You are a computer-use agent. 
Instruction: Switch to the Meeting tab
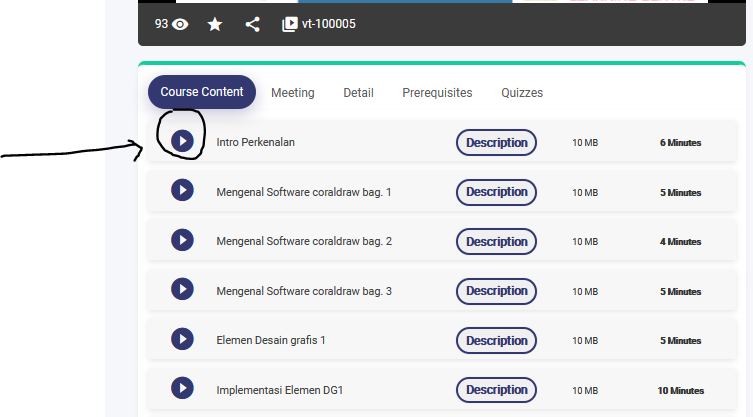coord(292,92)
